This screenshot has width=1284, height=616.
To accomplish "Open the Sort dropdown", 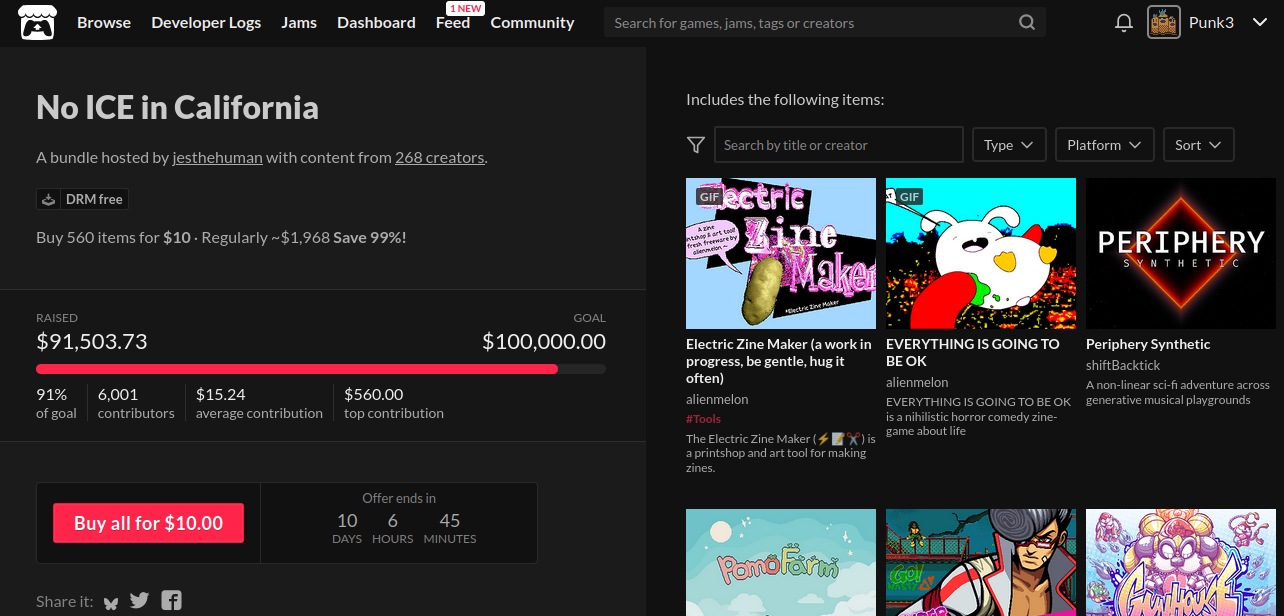I will point(1199,145).
